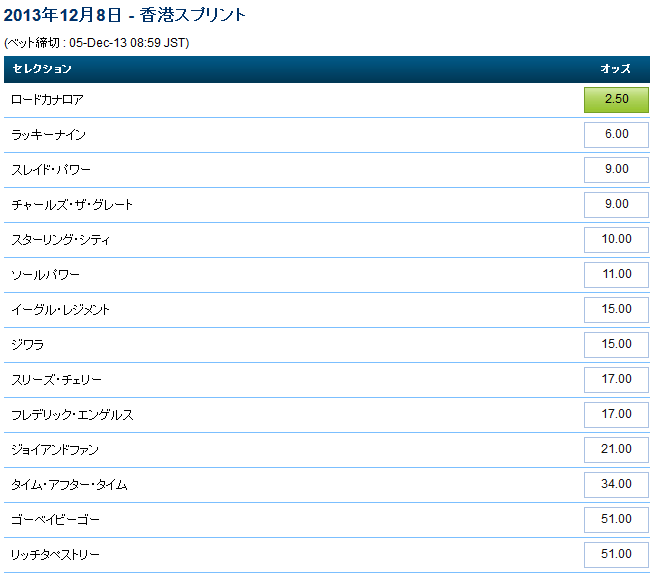
Task: Select 11.00 odds for ソールパワー
Action: [x=616, y=274]
